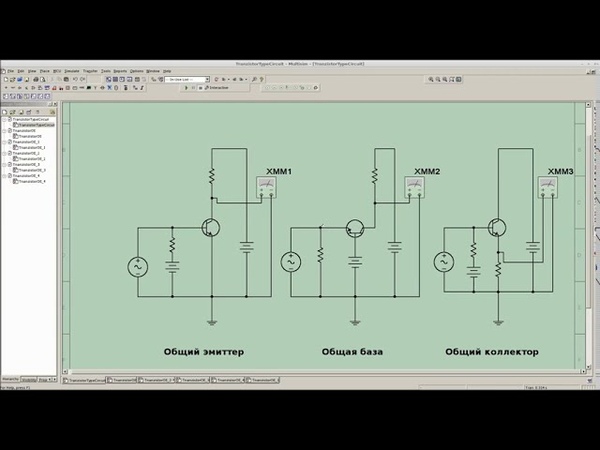Open the XMM2 multimeter instrument
The width and height of the screenshot is (600, 450).
tap(414, 188)
